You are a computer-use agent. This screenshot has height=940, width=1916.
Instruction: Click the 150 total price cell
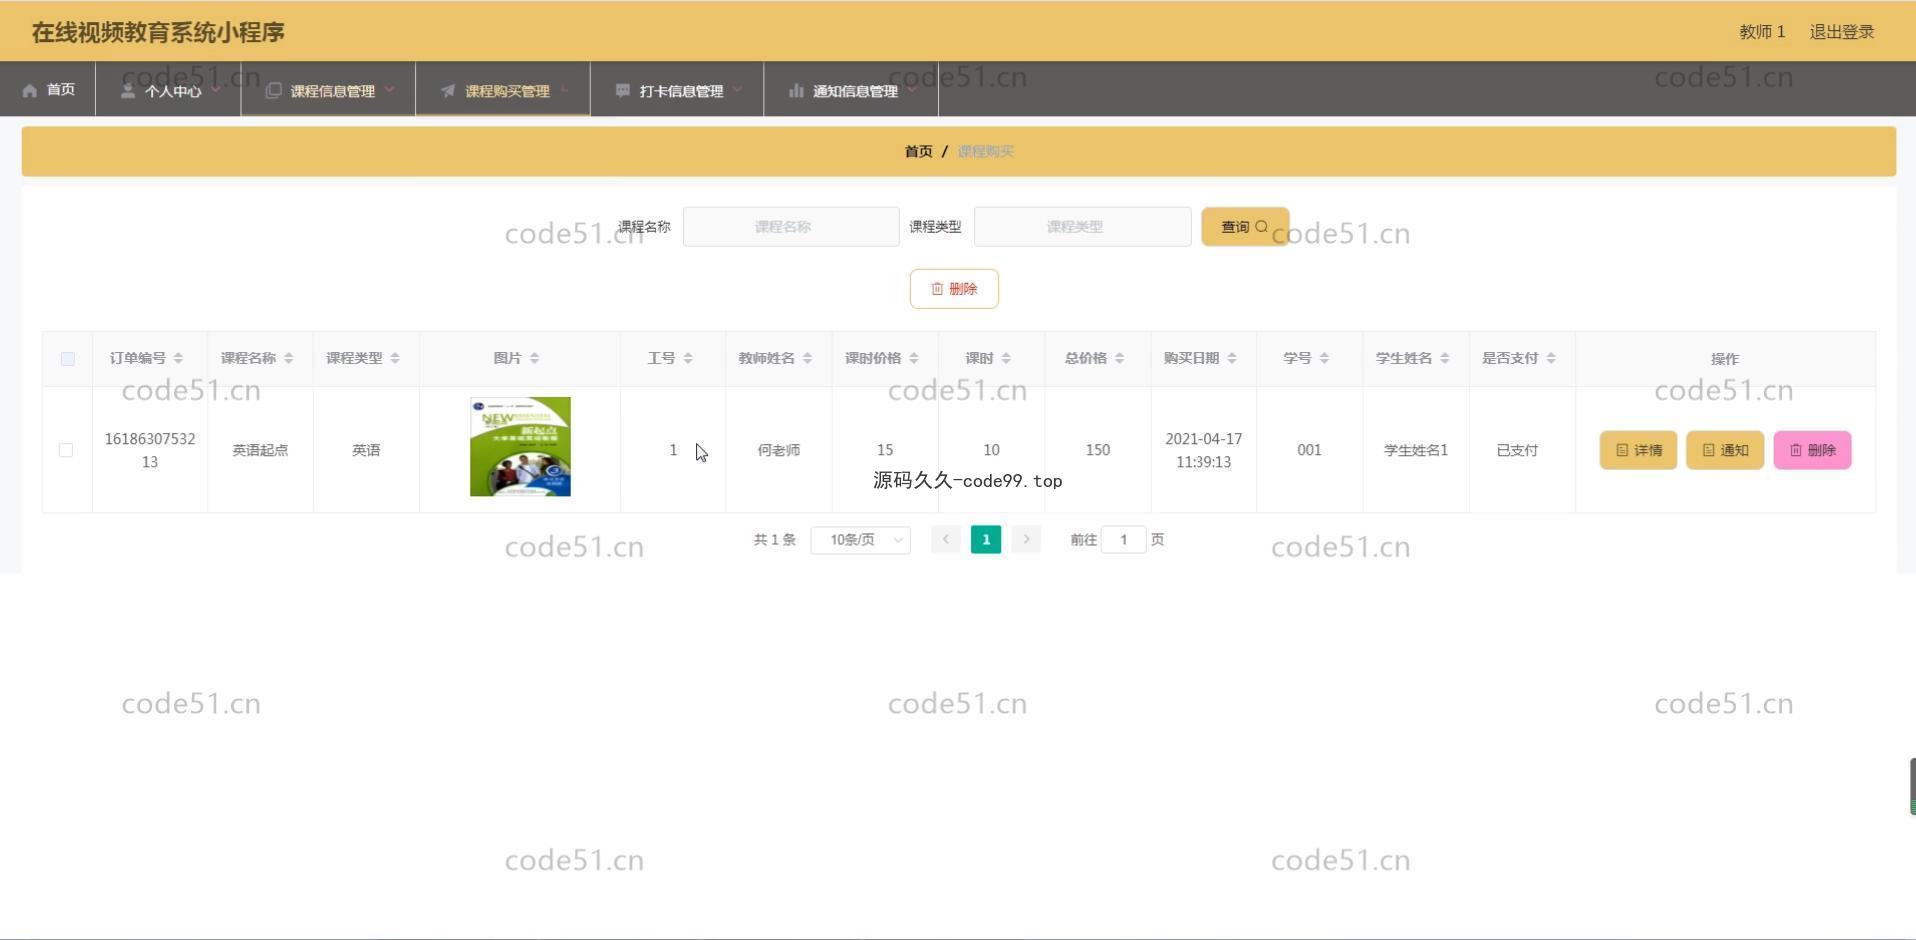[x=1098, y=450]
